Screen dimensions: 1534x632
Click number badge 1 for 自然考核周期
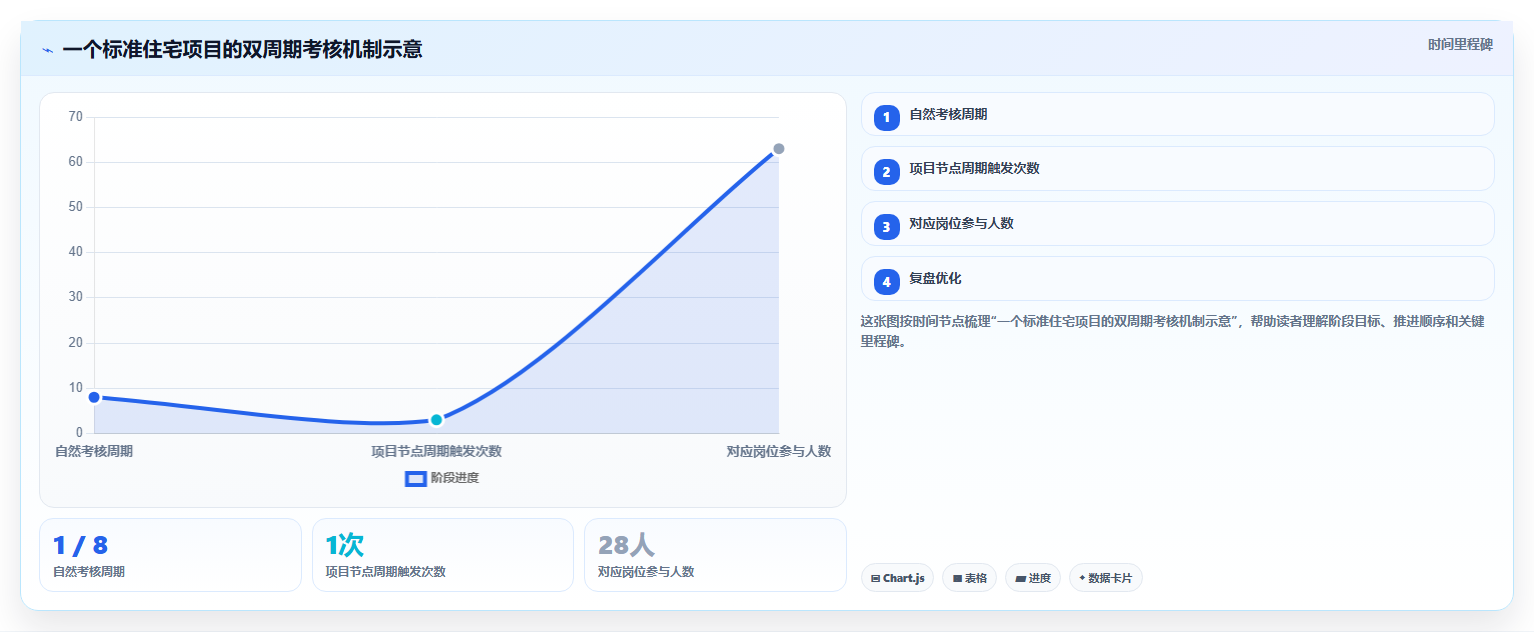(886, 118)
